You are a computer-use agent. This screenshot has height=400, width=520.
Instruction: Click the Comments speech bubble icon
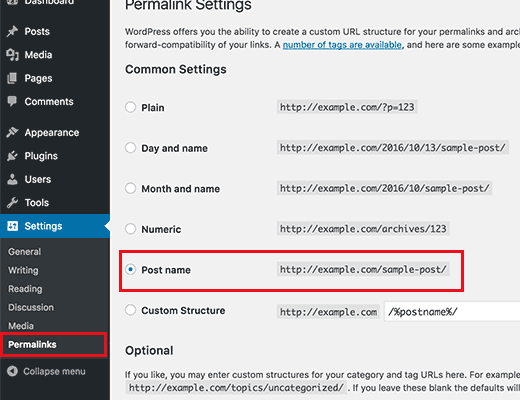tap(12, 101)
